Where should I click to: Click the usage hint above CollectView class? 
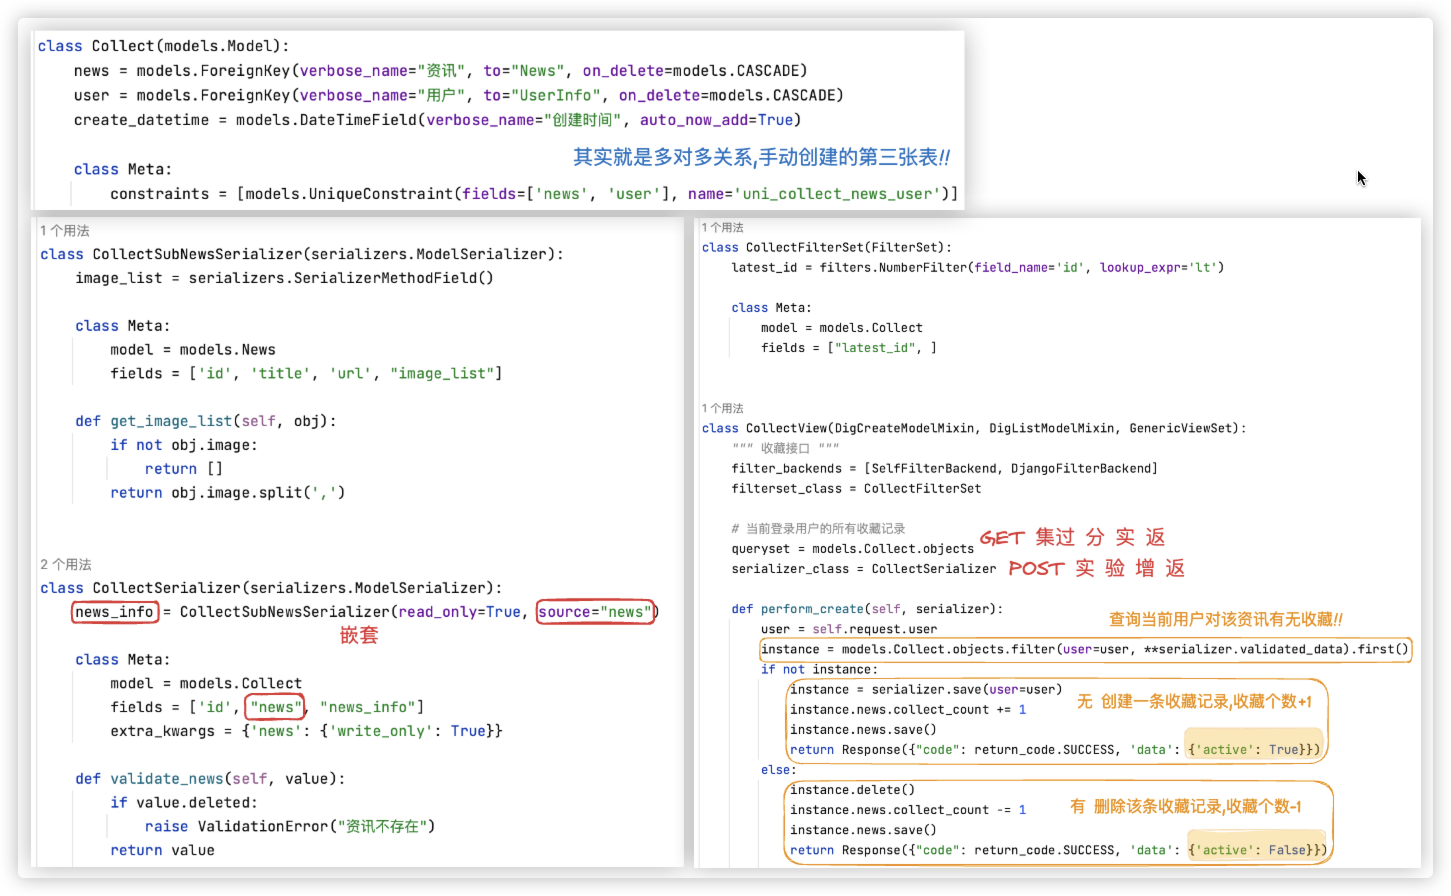pyautogui.click(x=722, y=408)
